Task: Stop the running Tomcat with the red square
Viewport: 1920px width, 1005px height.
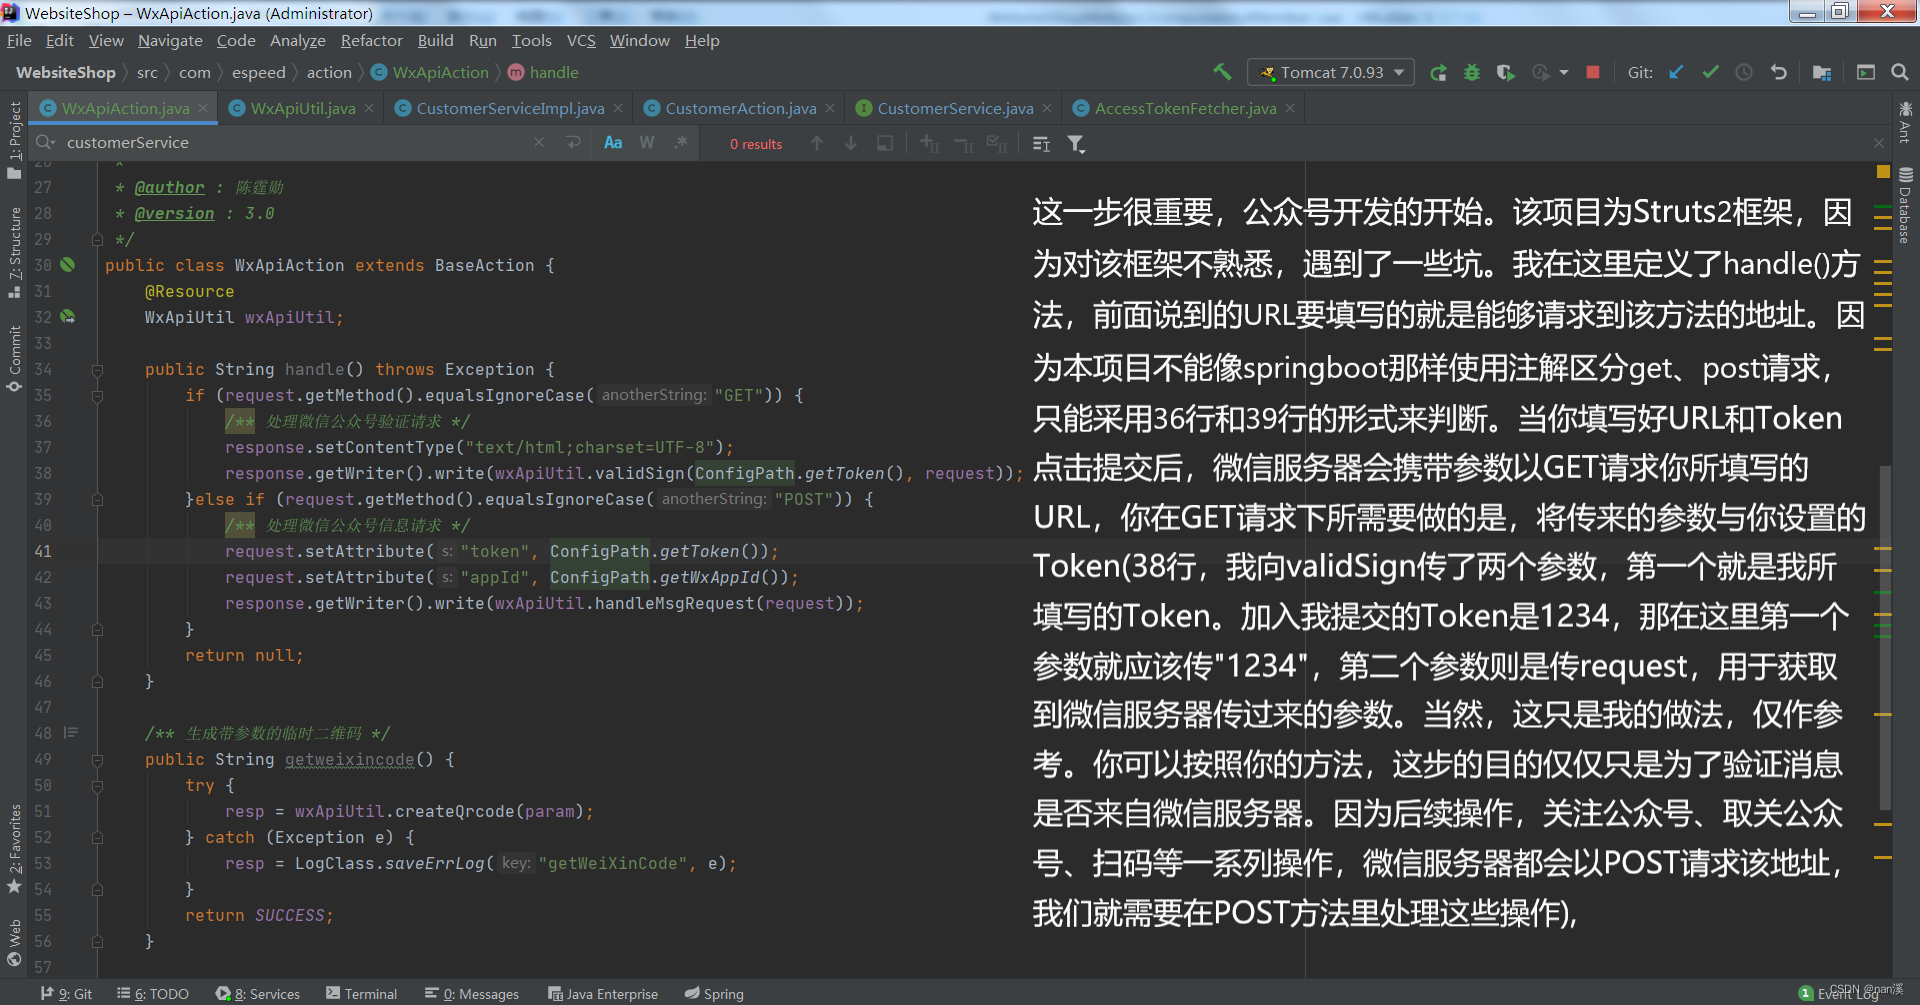Action: pyautogui.click(x=1593, y=72)
